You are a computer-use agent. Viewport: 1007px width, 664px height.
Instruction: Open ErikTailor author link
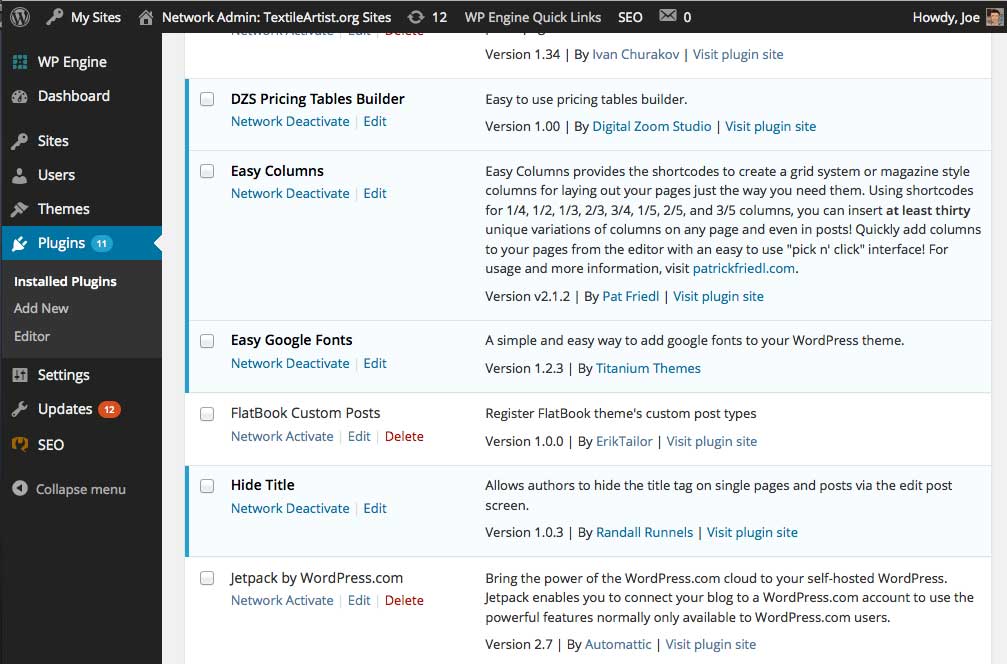pos(624,442)
